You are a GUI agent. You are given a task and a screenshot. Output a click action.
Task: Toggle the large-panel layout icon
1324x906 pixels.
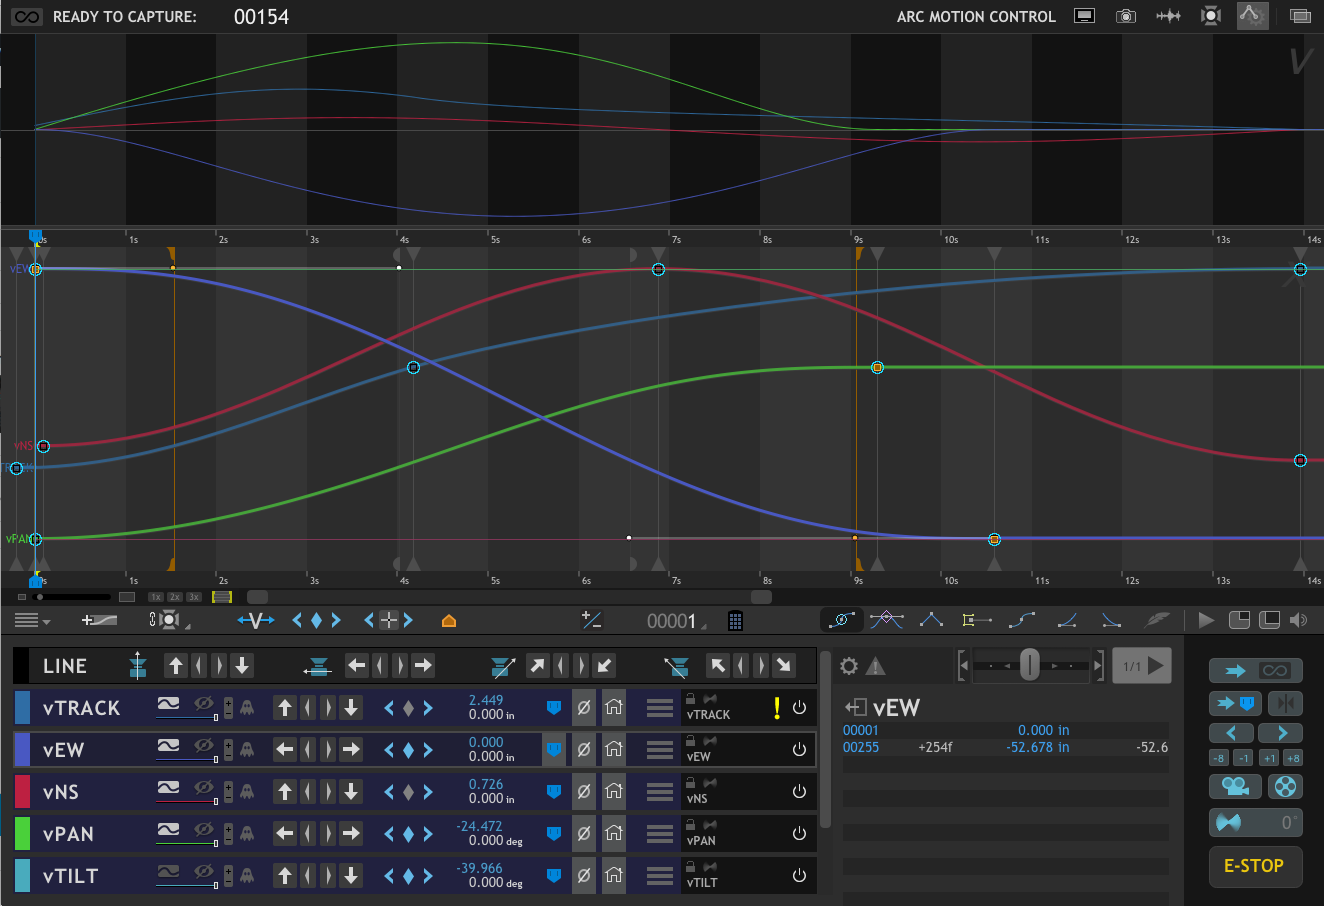tap(1269, 620)
